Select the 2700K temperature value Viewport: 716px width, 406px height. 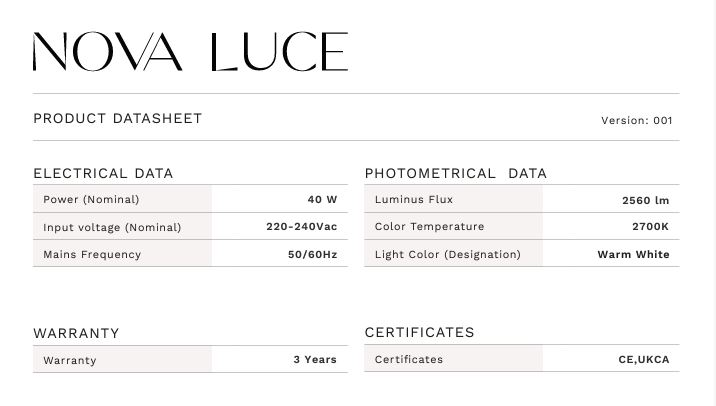tap(650, 227)
